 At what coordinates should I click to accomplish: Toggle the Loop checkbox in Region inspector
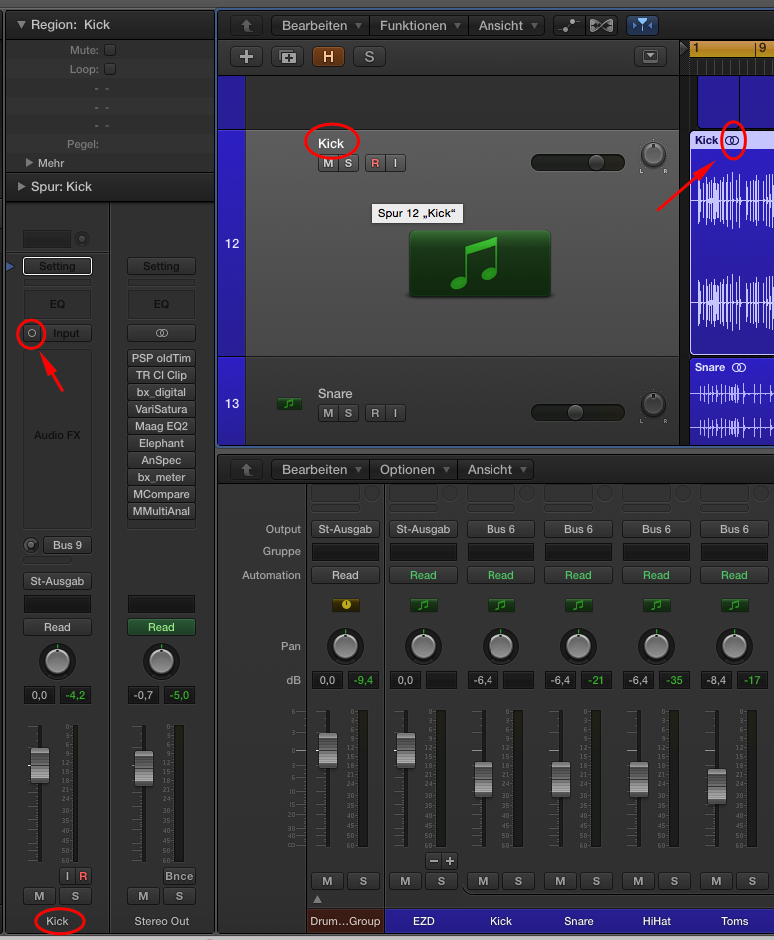110,69
